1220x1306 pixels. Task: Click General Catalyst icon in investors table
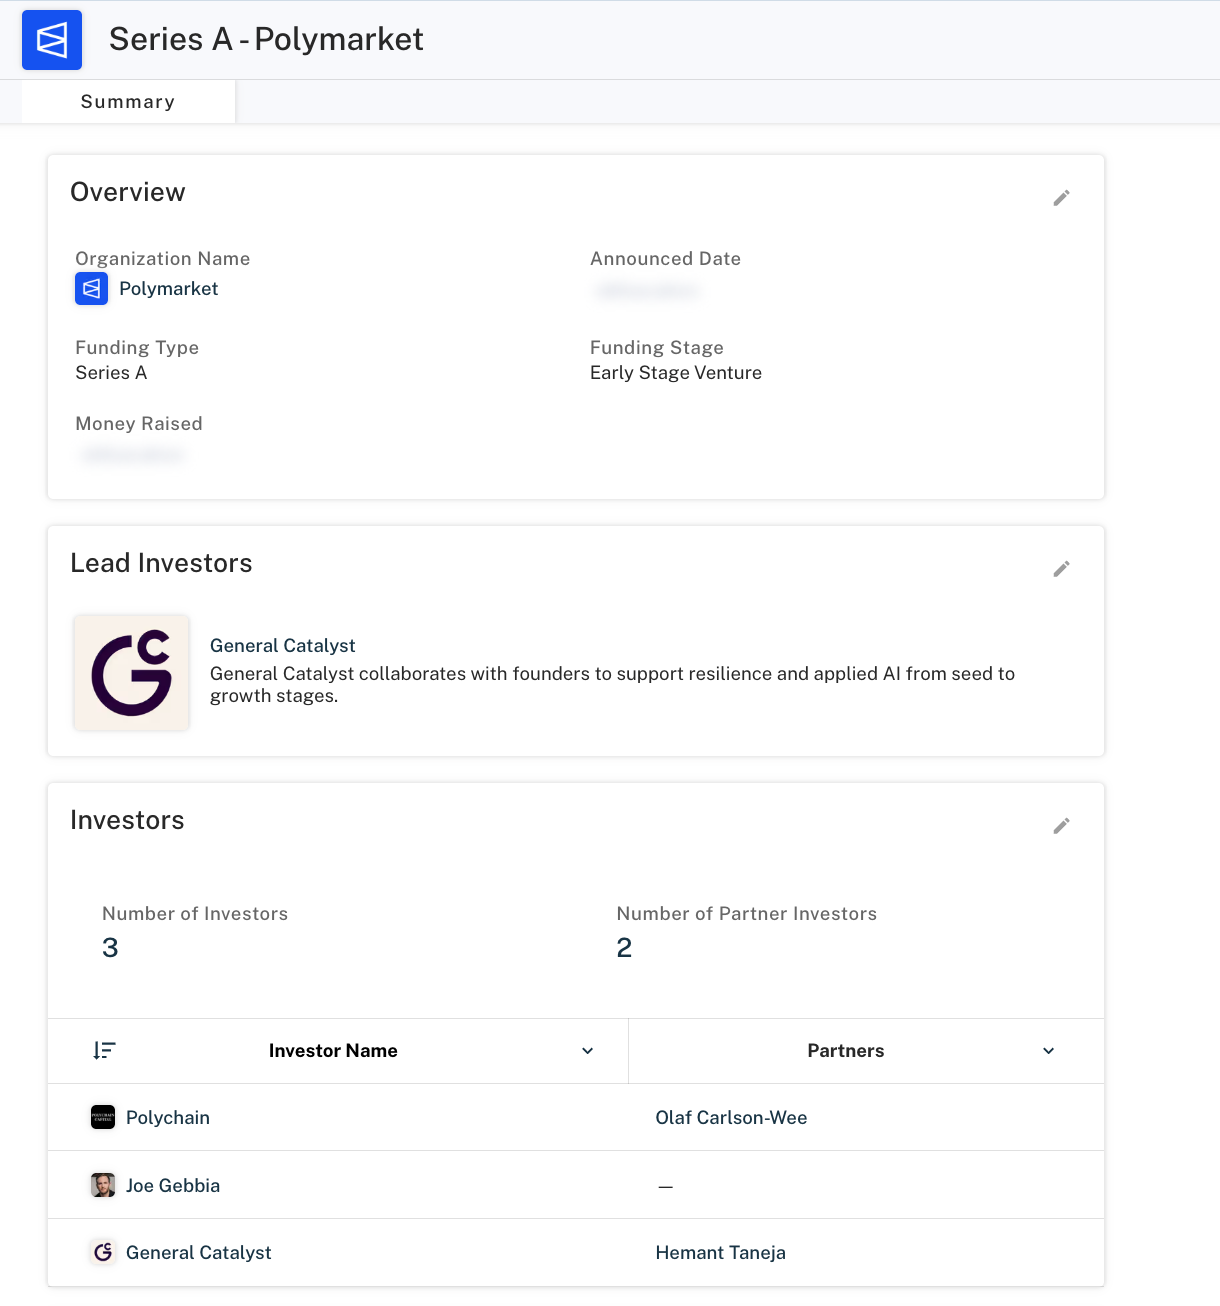click(x=103, y=1253)
